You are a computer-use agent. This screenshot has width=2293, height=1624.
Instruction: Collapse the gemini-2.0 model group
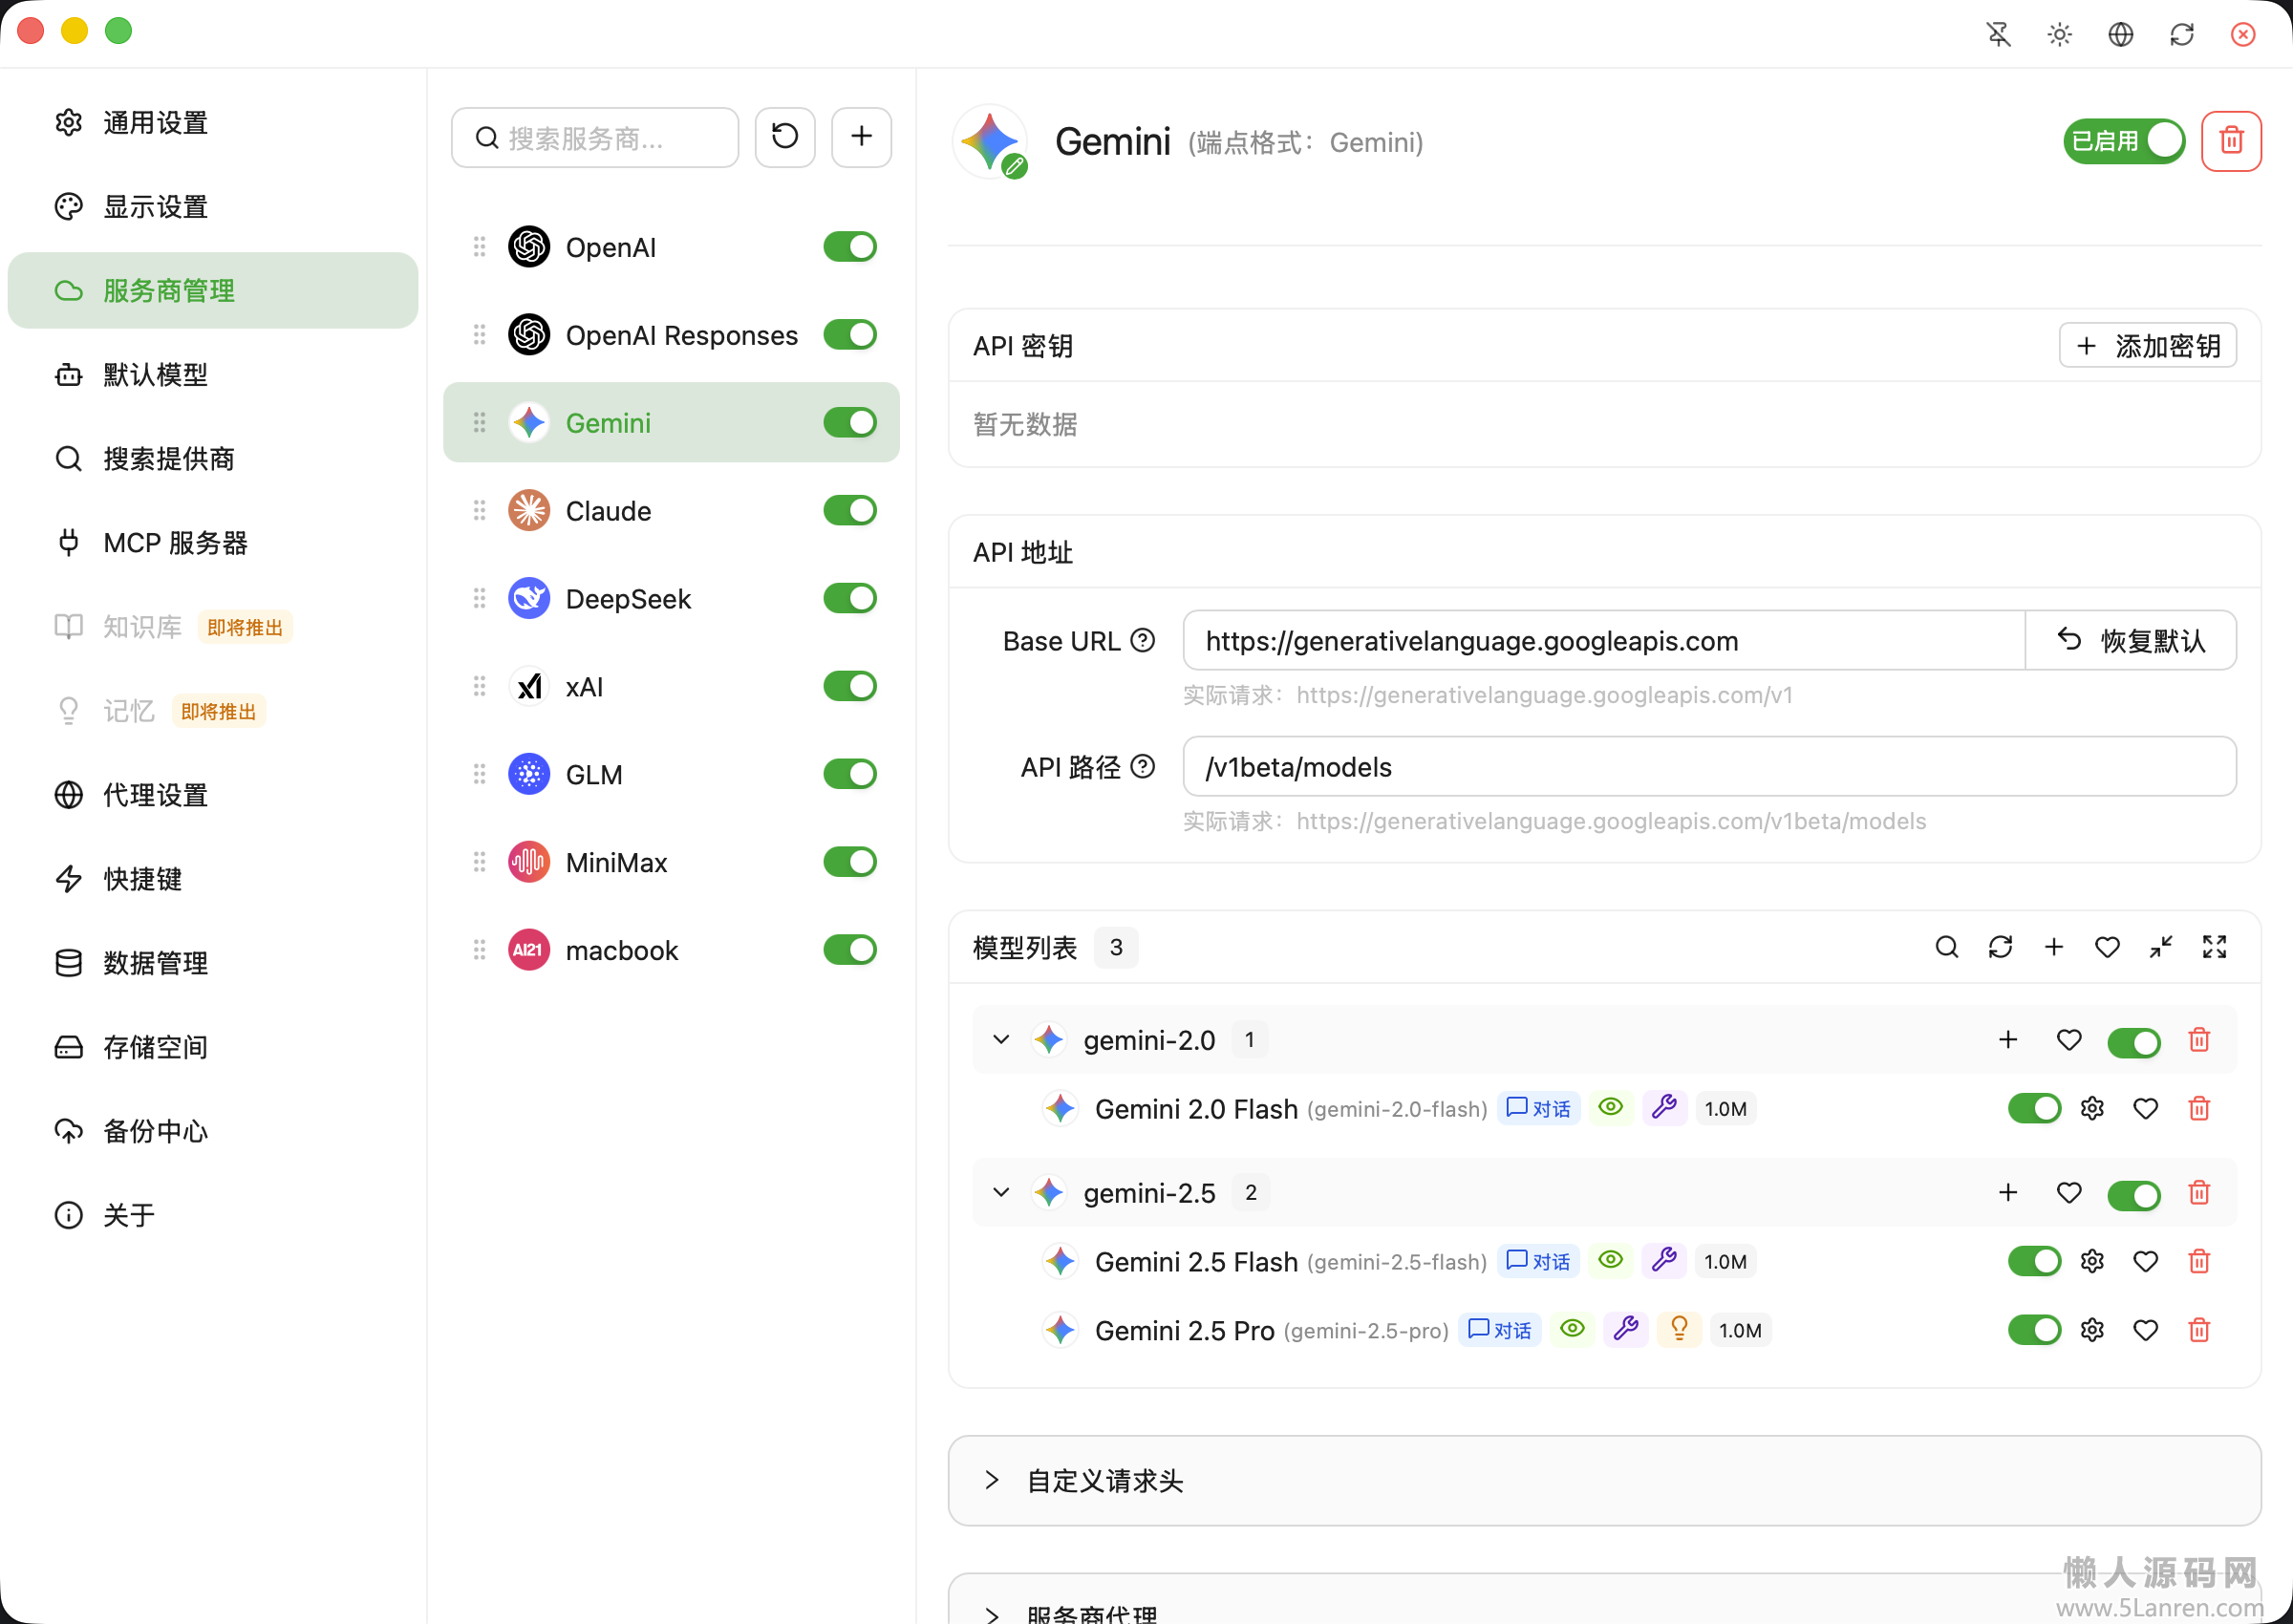pyautogui.click(x=1001, y=1040)
